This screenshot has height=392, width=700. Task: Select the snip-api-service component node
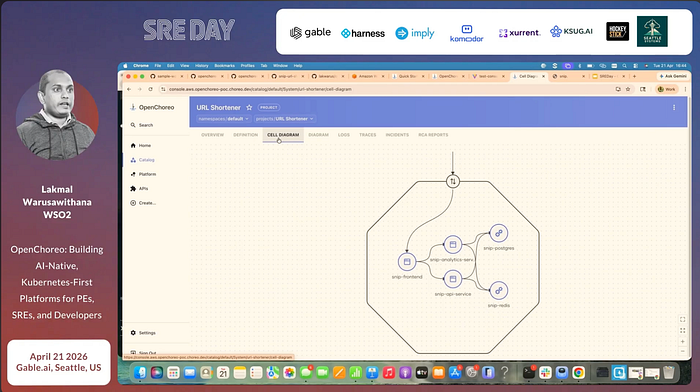click(x=453, y=279)
